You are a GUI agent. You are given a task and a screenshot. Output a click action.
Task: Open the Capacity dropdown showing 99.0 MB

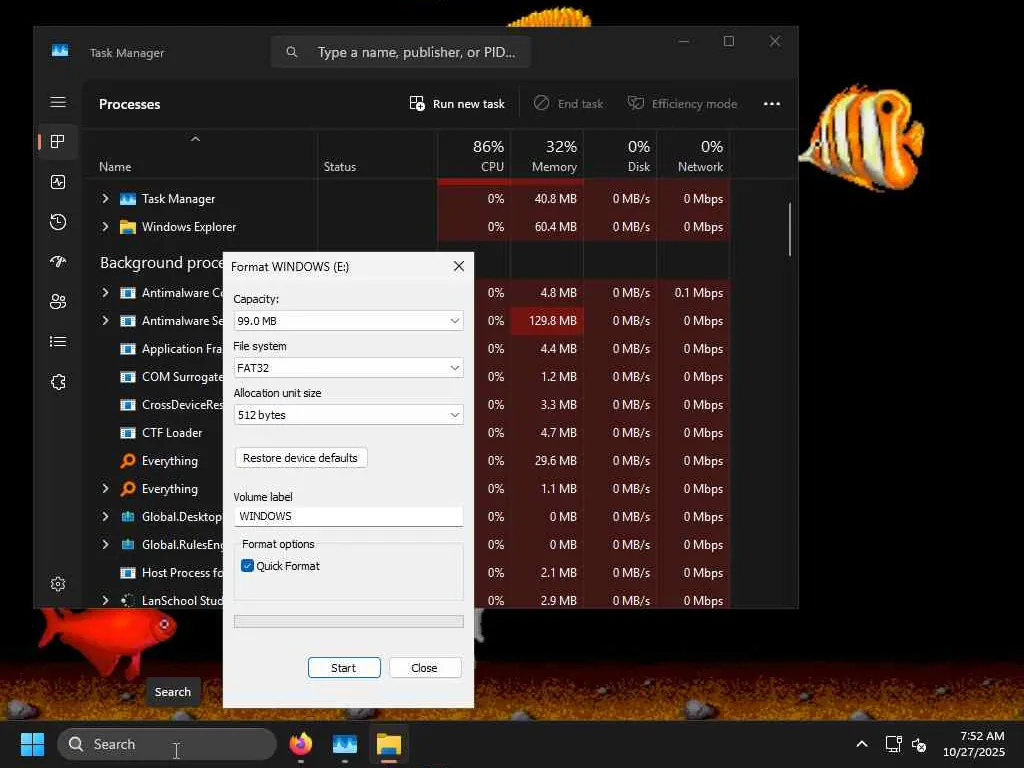(x=349, y=321)
